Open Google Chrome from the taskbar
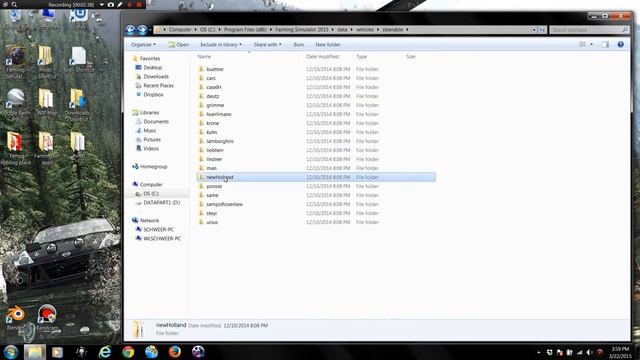640x360 pixels. click(x=128, y=352)
